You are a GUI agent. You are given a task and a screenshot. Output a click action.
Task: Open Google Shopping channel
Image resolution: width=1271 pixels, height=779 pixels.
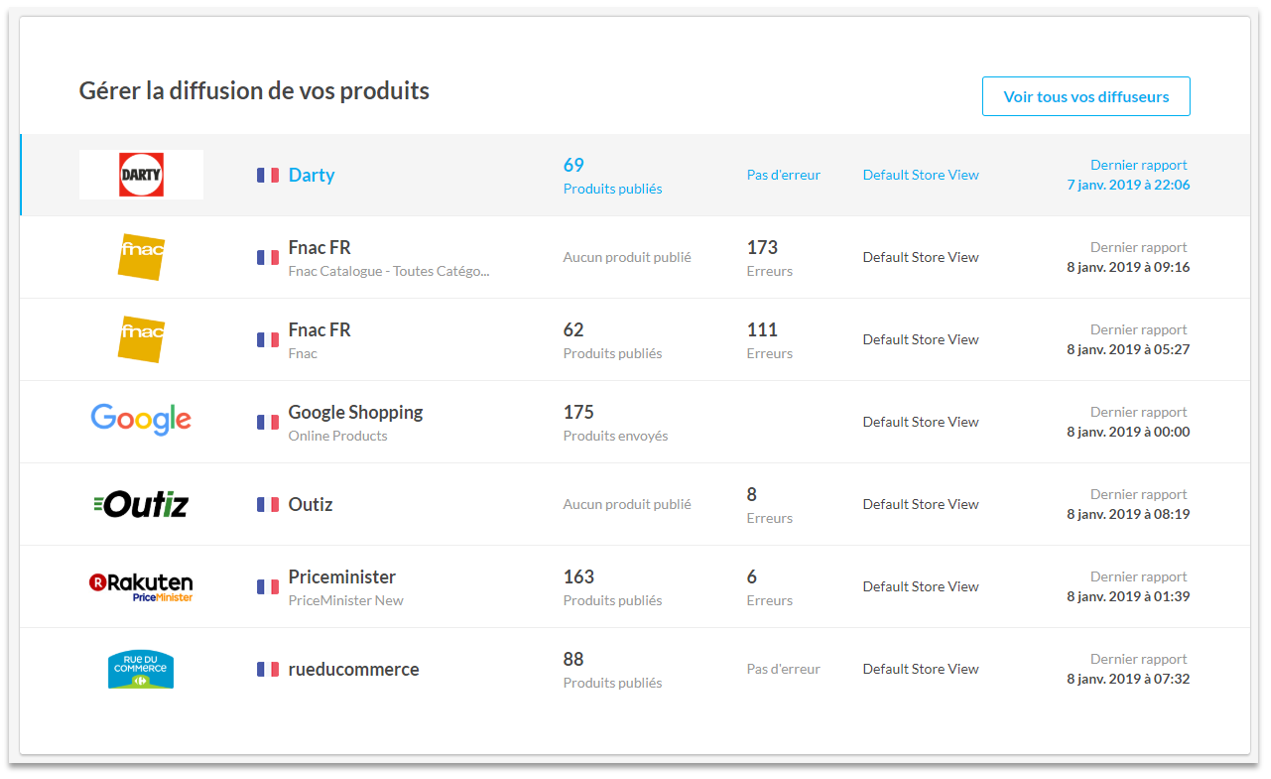[x=356, y=412]
